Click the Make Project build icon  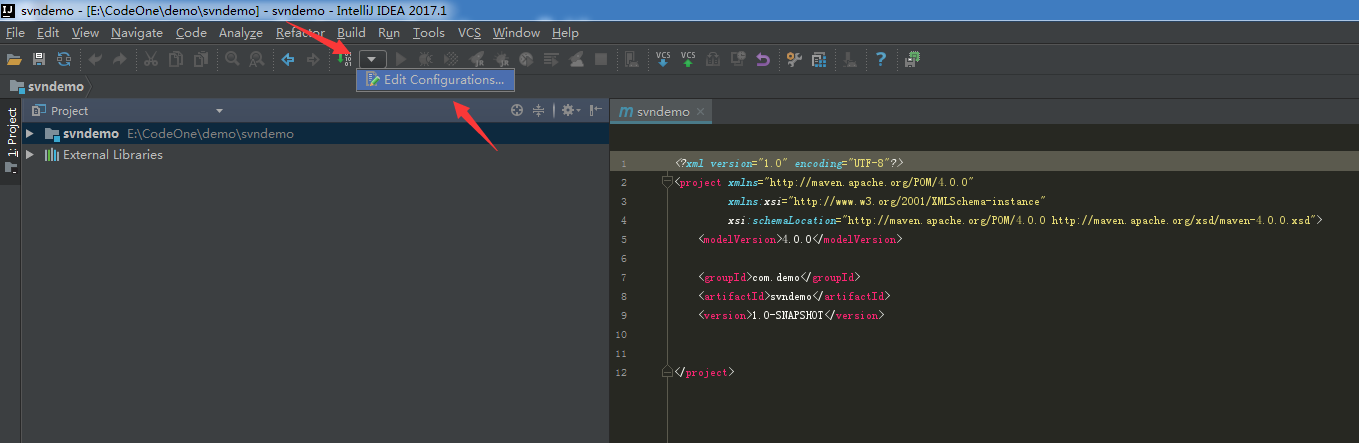(x=344, y=58)
